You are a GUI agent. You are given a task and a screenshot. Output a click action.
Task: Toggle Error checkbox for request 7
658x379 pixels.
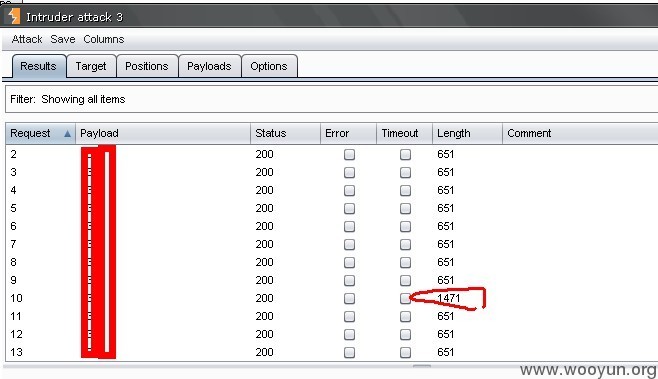[349, 245]
